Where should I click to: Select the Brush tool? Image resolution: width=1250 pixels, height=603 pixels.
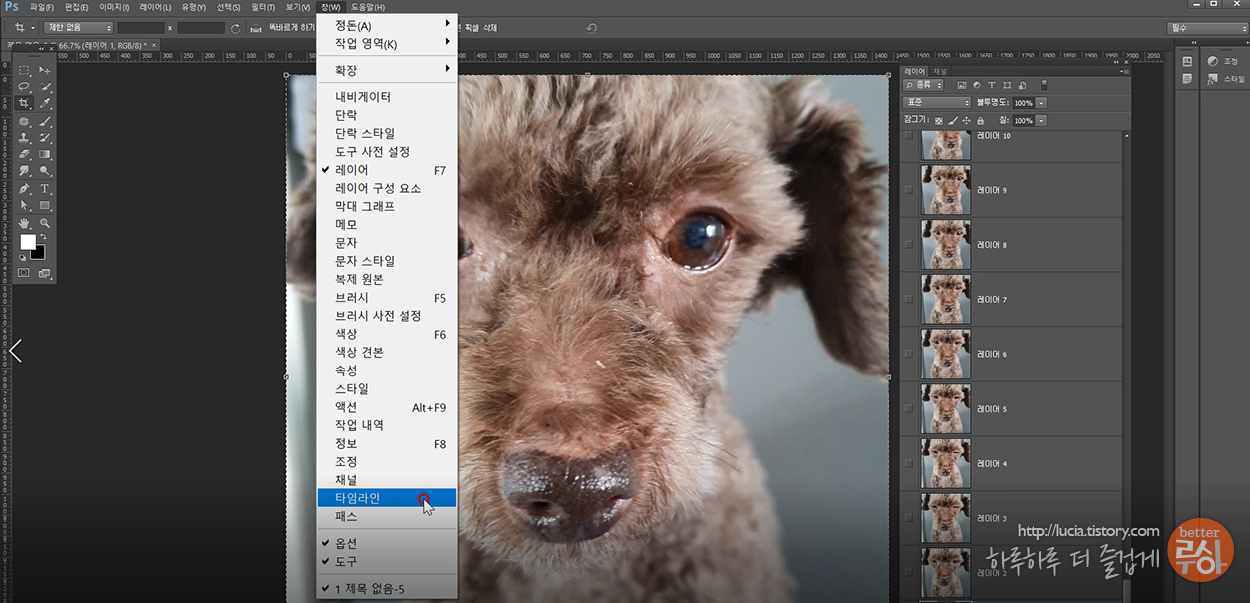pyautogui.click(x=45, y=121)
